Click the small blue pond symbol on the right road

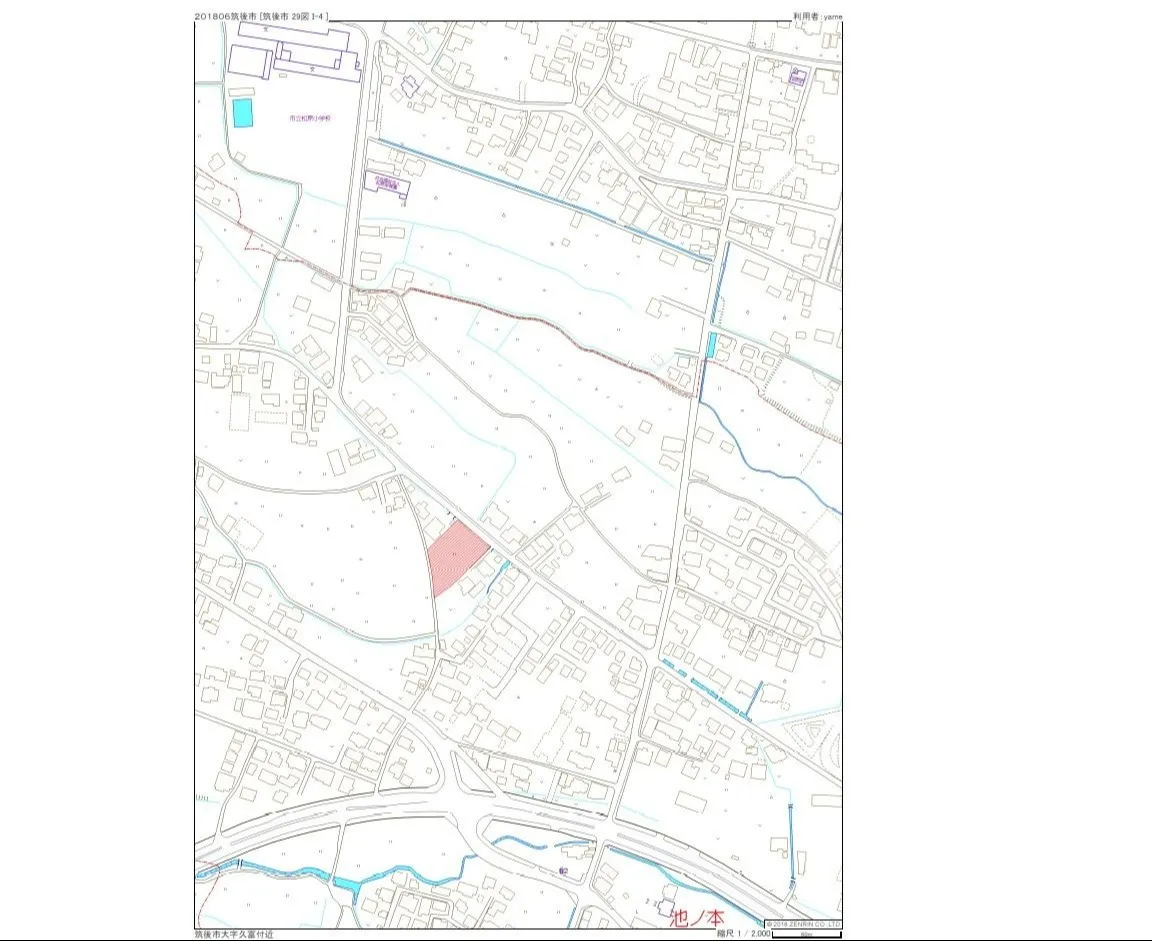(x=712, y=346)
